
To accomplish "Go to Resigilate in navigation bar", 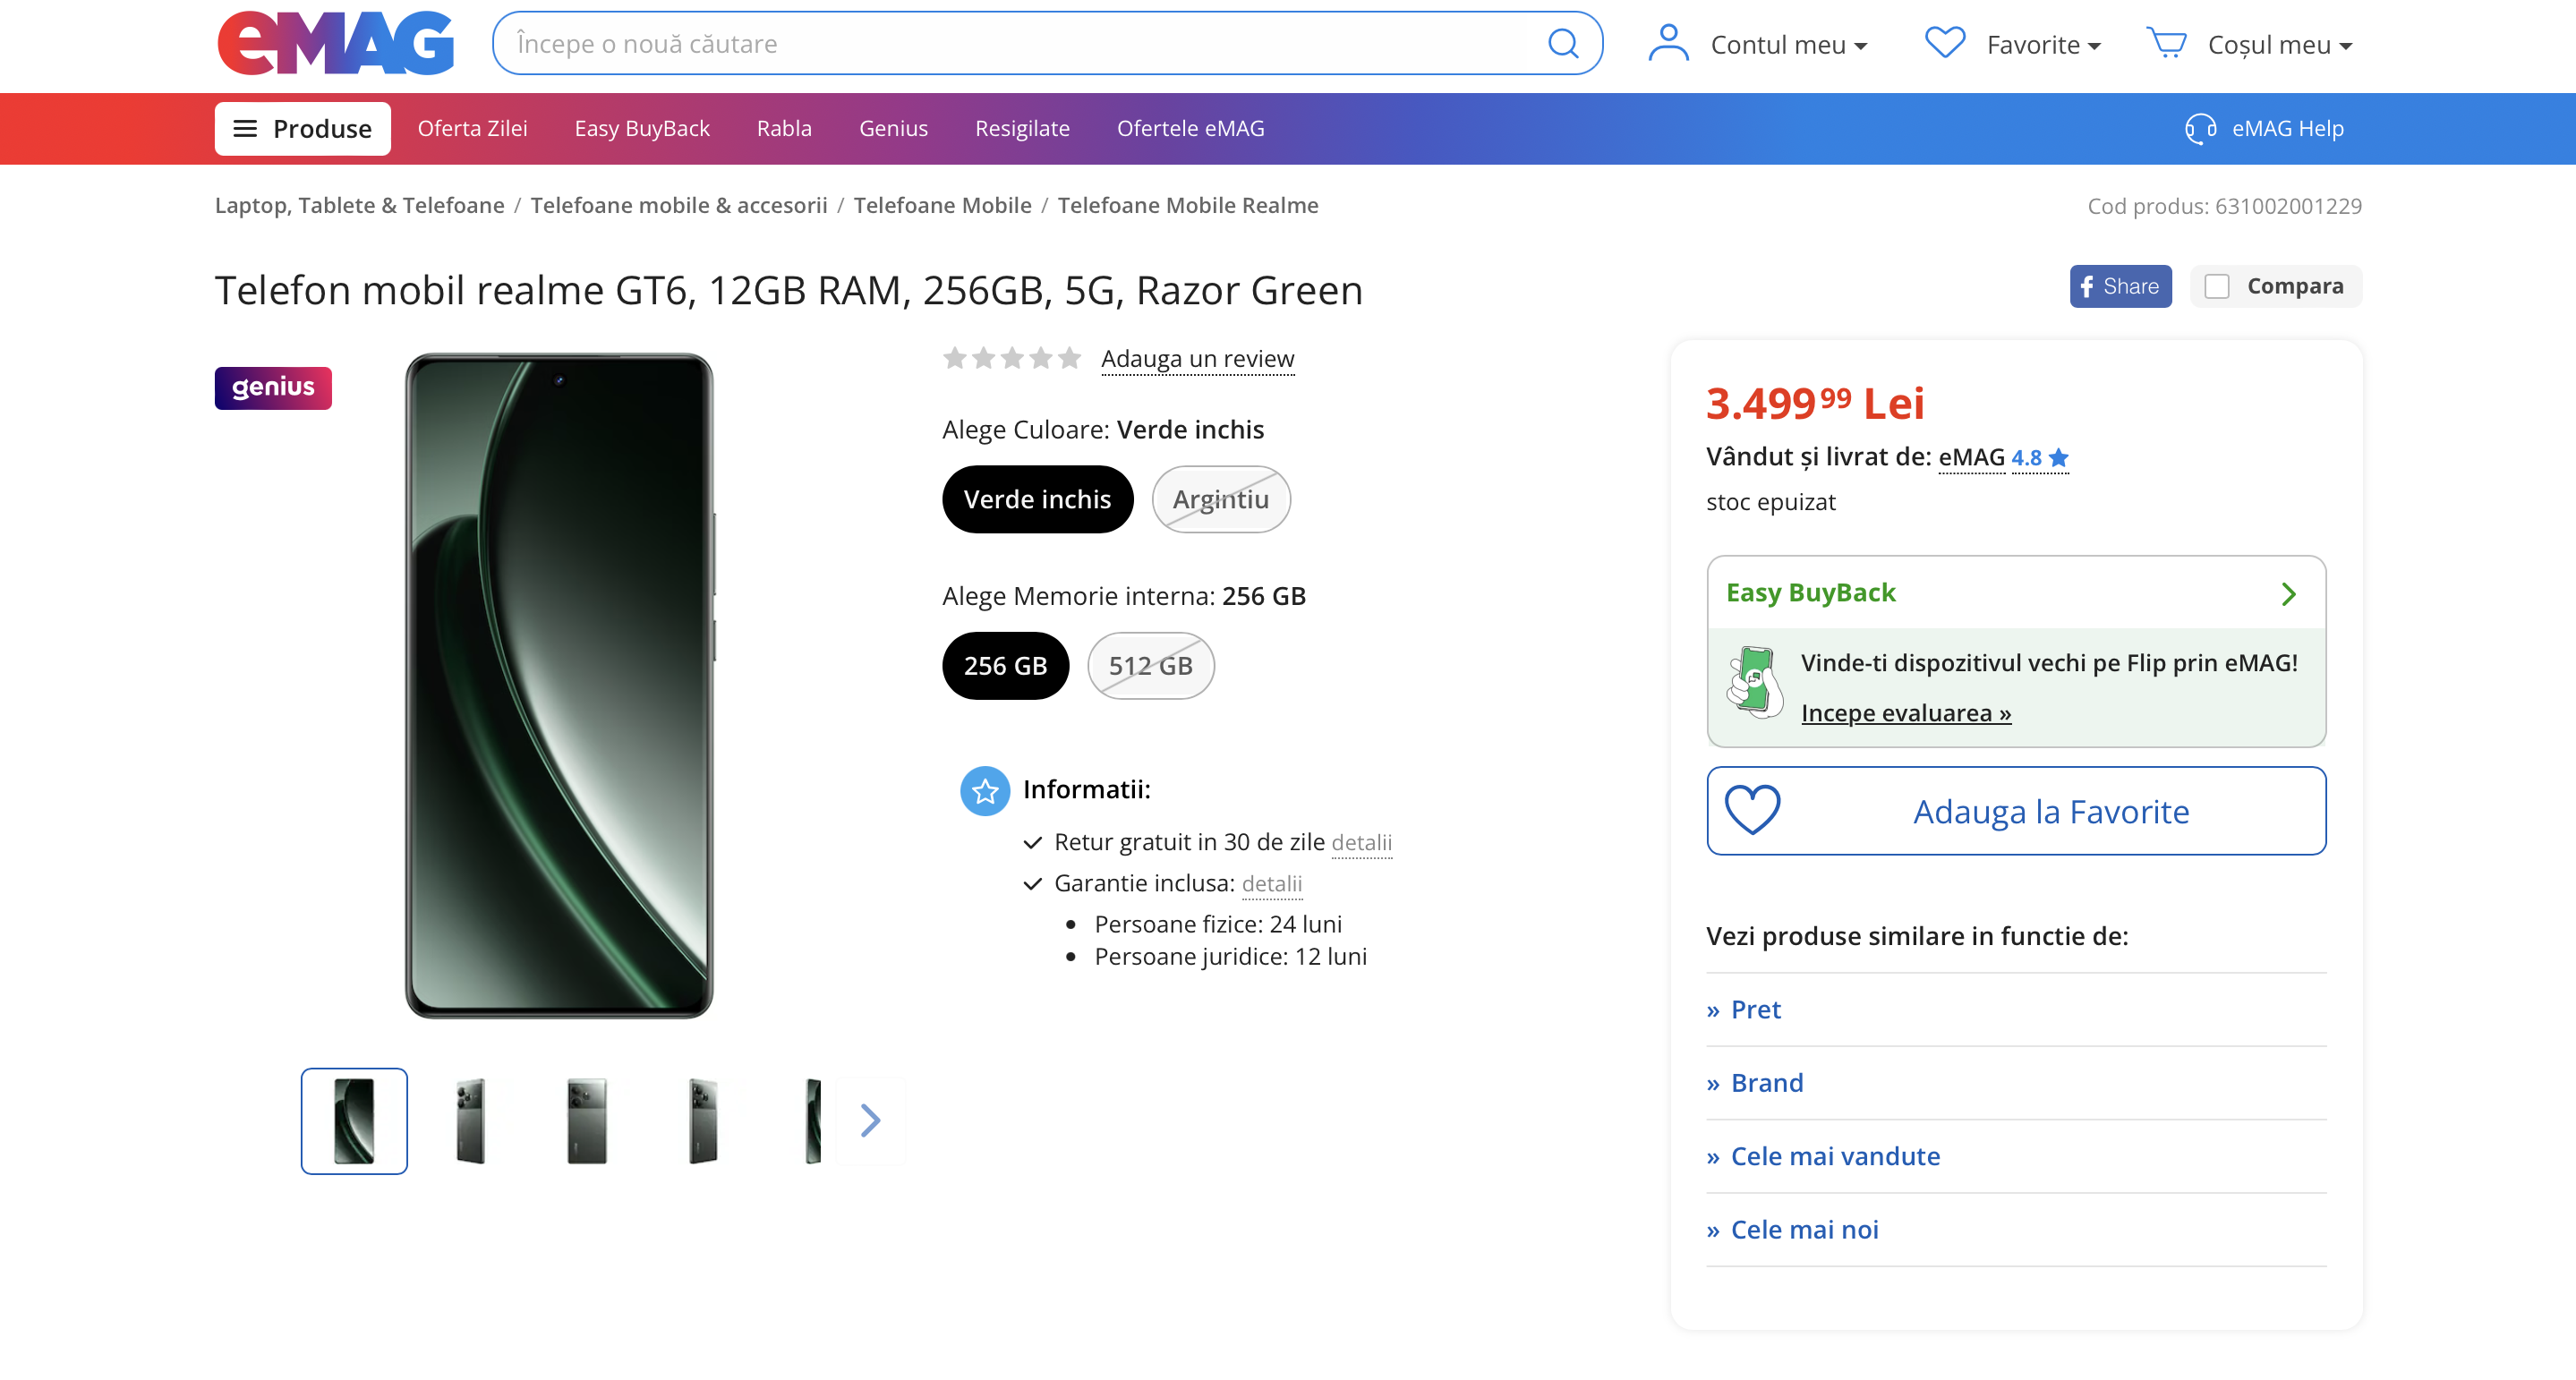I will [x=1022, y=129].
